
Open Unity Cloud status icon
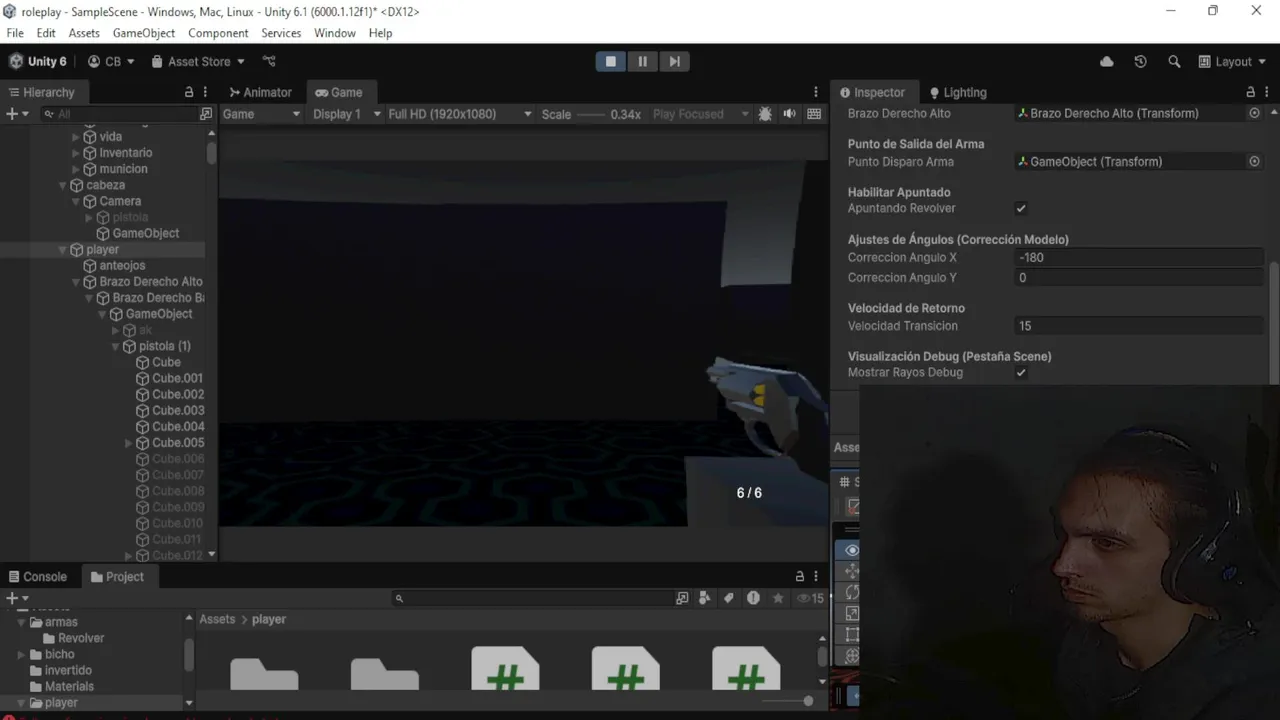(x=1107, y=61)
